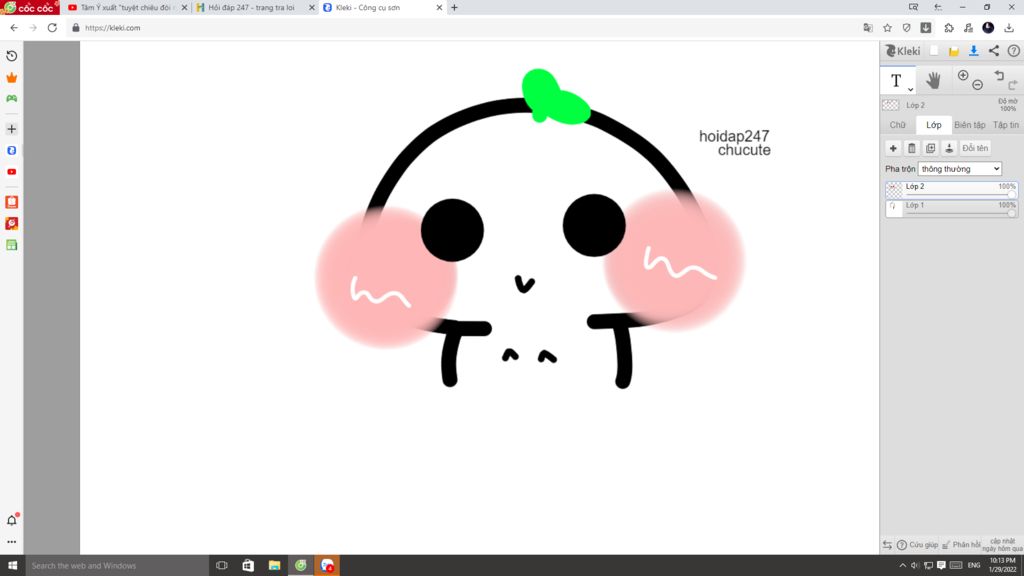Close the Kleki browser tab

[439, 8]
